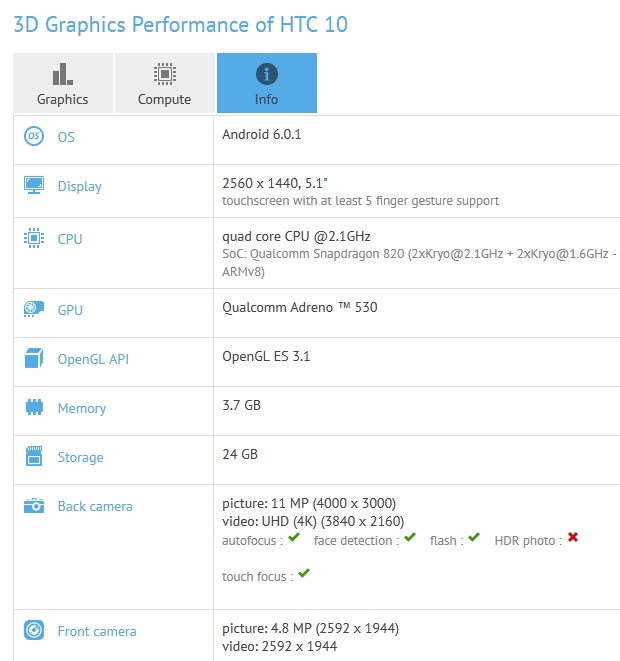
Task: Click the Display monitor icon
Action: coord(34,185)
